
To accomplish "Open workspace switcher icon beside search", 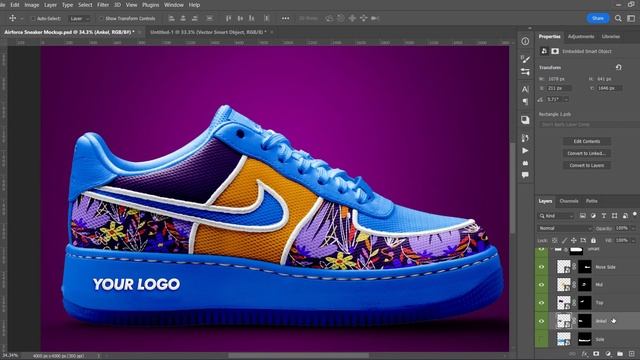I will tap(631, 18).
